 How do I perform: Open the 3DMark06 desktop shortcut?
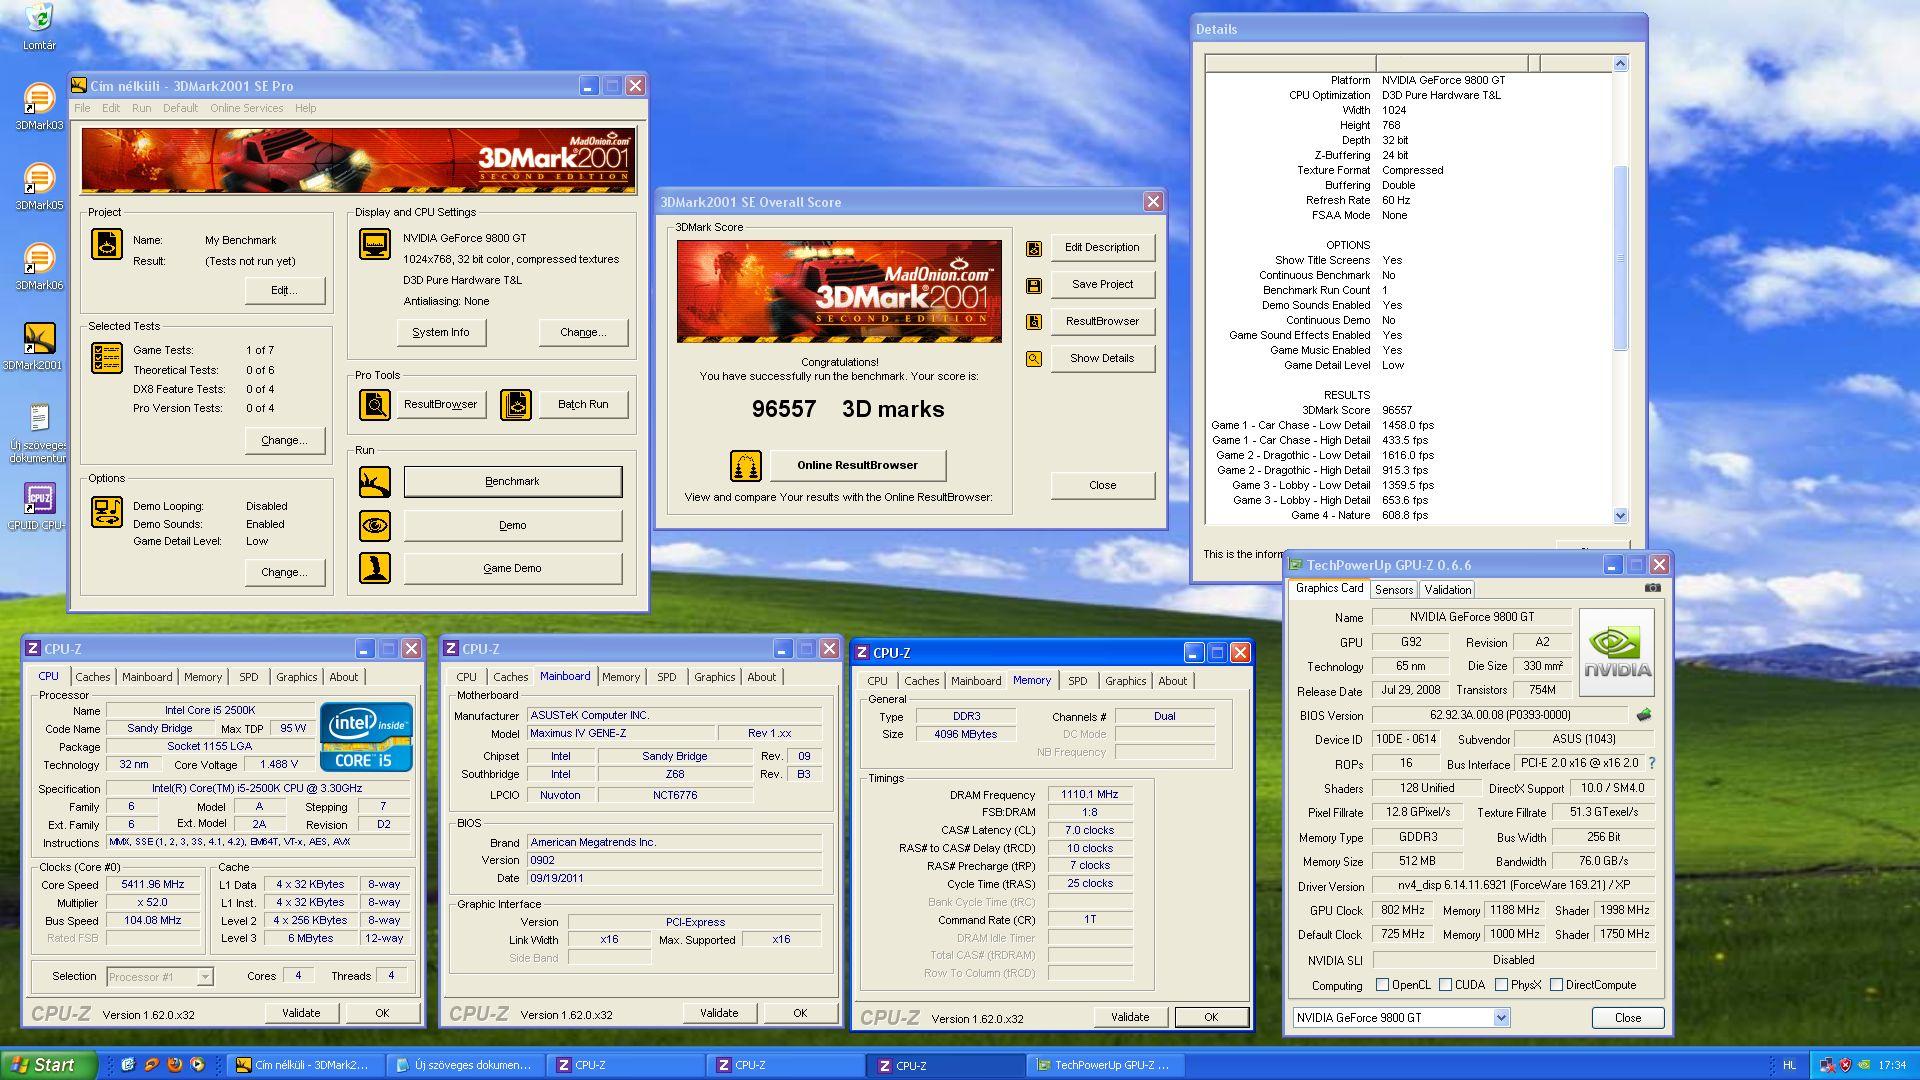38,266
